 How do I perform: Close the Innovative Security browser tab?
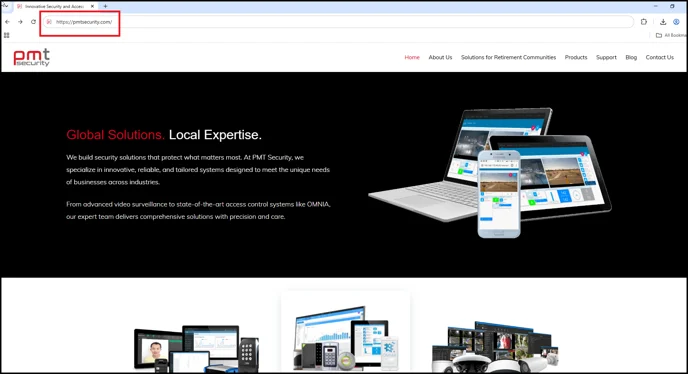click(x=92, y=6)
